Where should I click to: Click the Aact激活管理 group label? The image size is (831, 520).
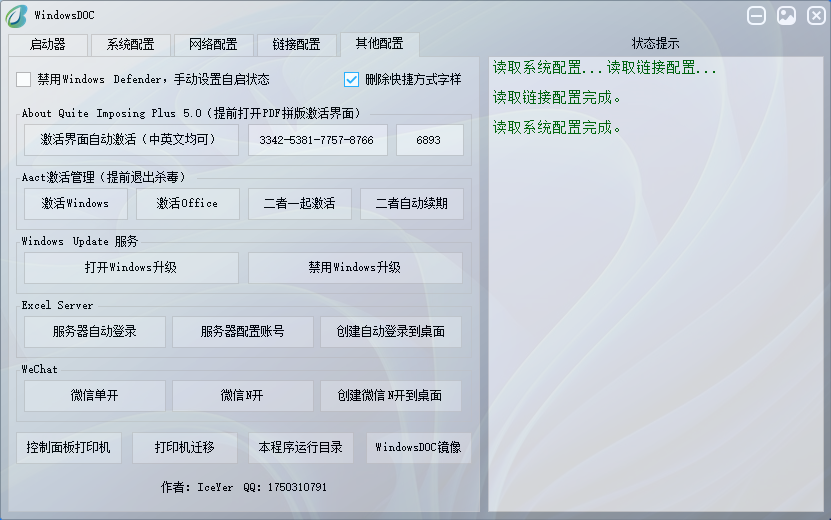pos(103,178)
